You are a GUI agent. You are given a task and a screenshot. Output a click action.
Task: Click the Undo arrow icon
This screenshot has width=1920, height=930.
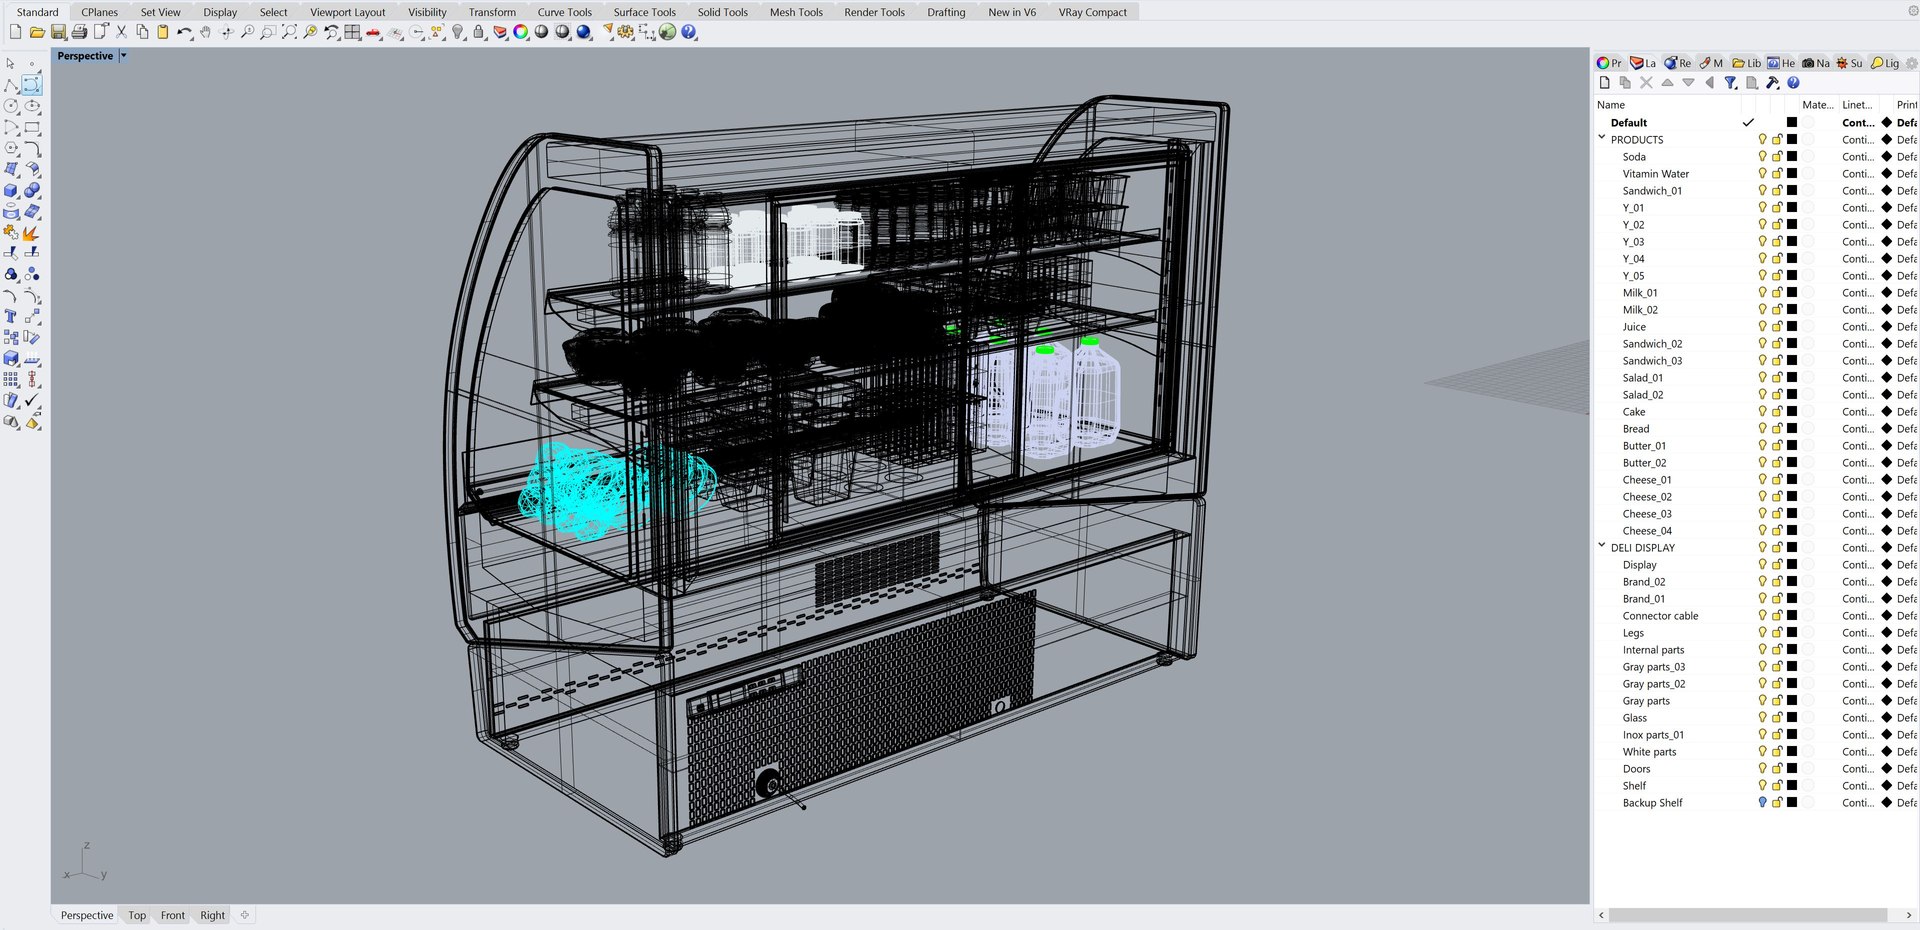[184, 32]
